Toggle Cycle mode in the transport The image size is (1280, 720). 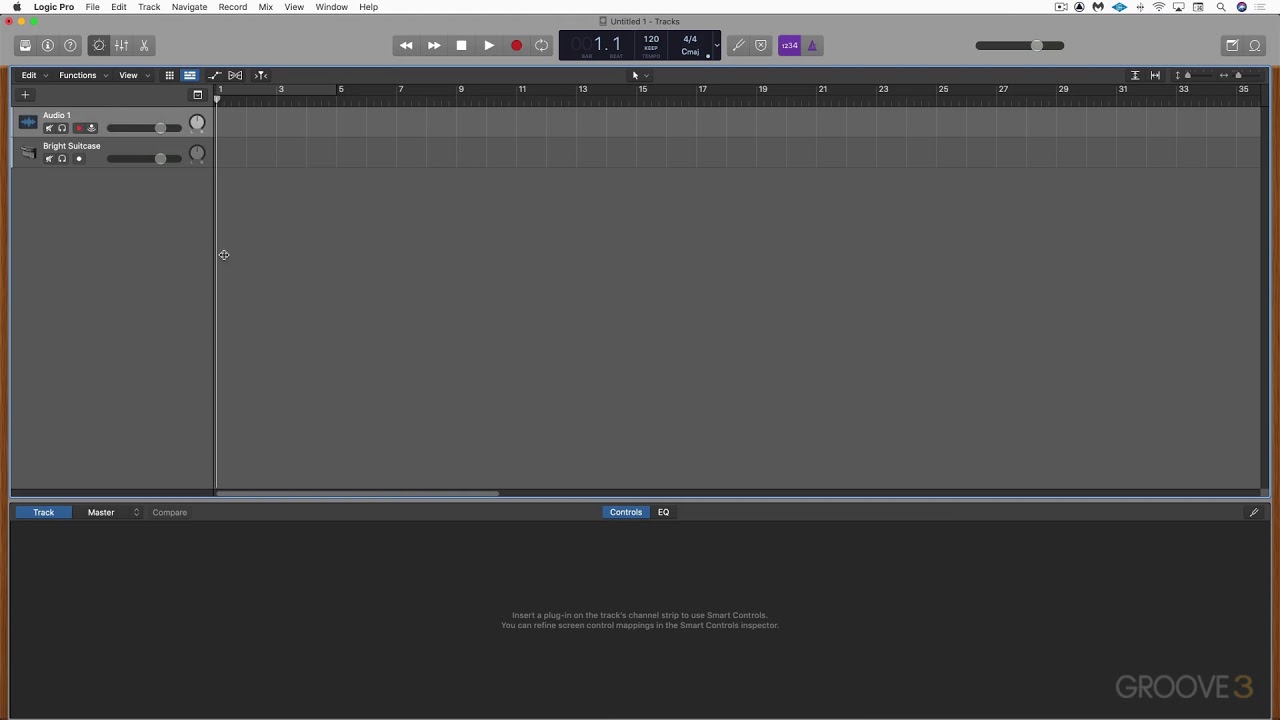pos(542,45)
